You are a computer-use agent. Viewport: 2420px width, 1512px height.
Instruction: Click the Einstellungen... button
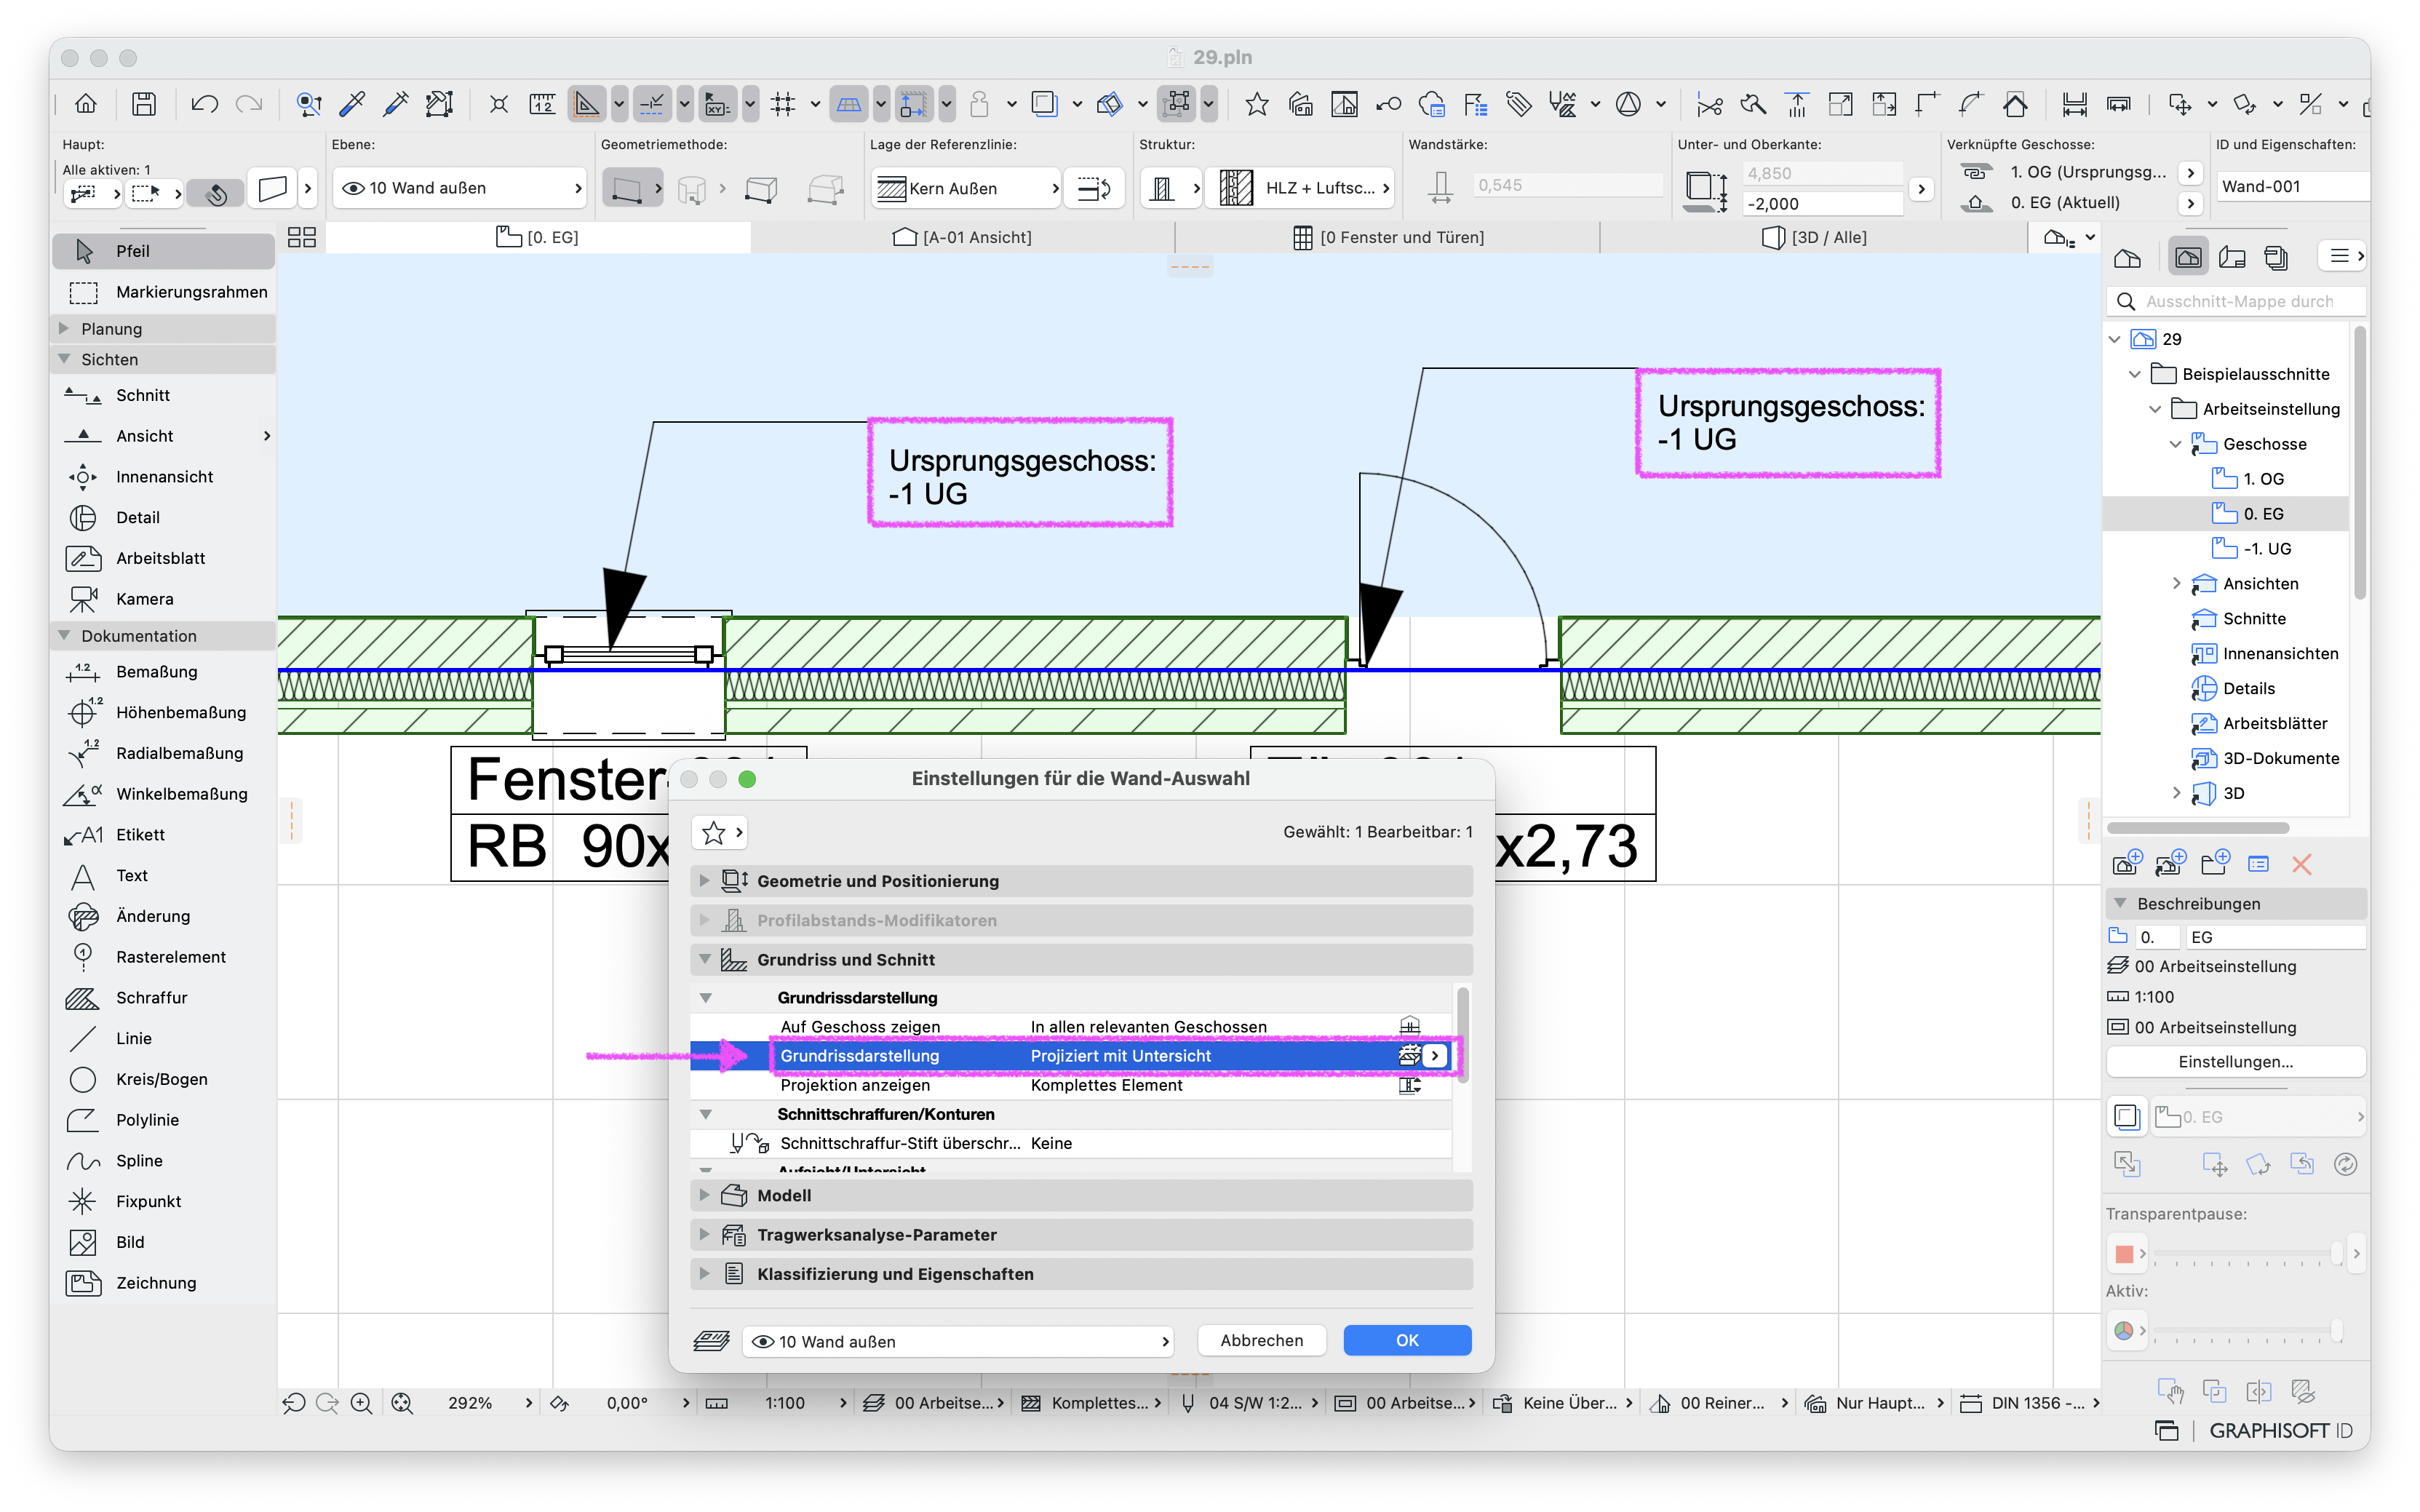tap(2235, 1061)
